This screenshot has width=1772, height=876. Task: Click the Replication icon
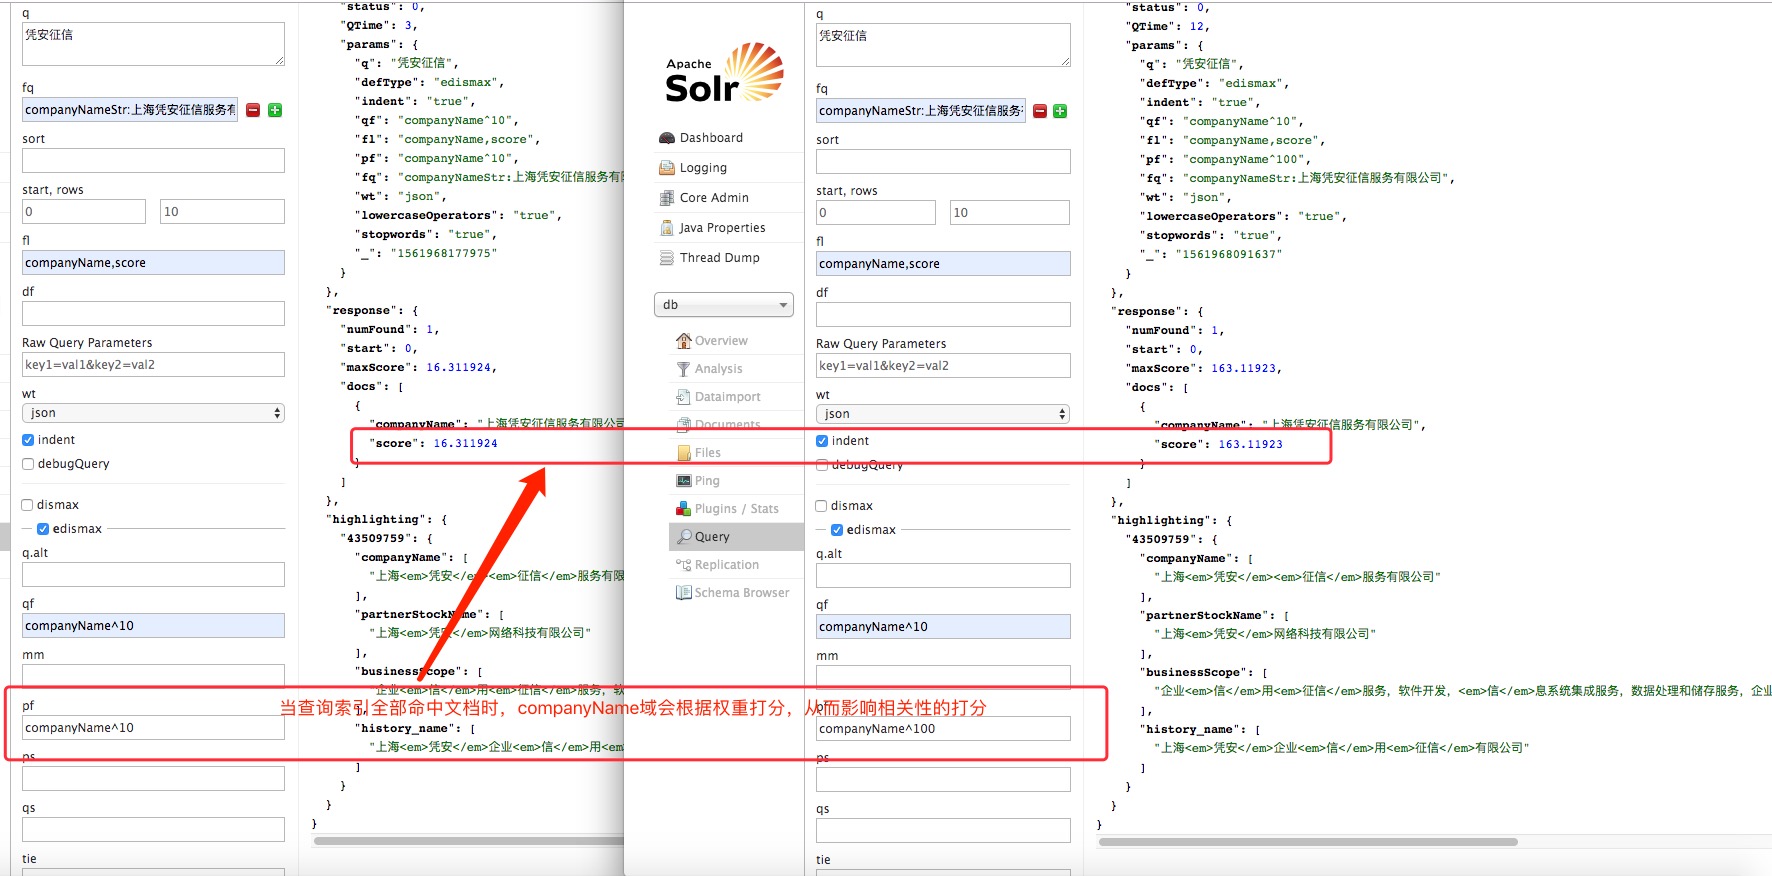click(x=684, y=565)
